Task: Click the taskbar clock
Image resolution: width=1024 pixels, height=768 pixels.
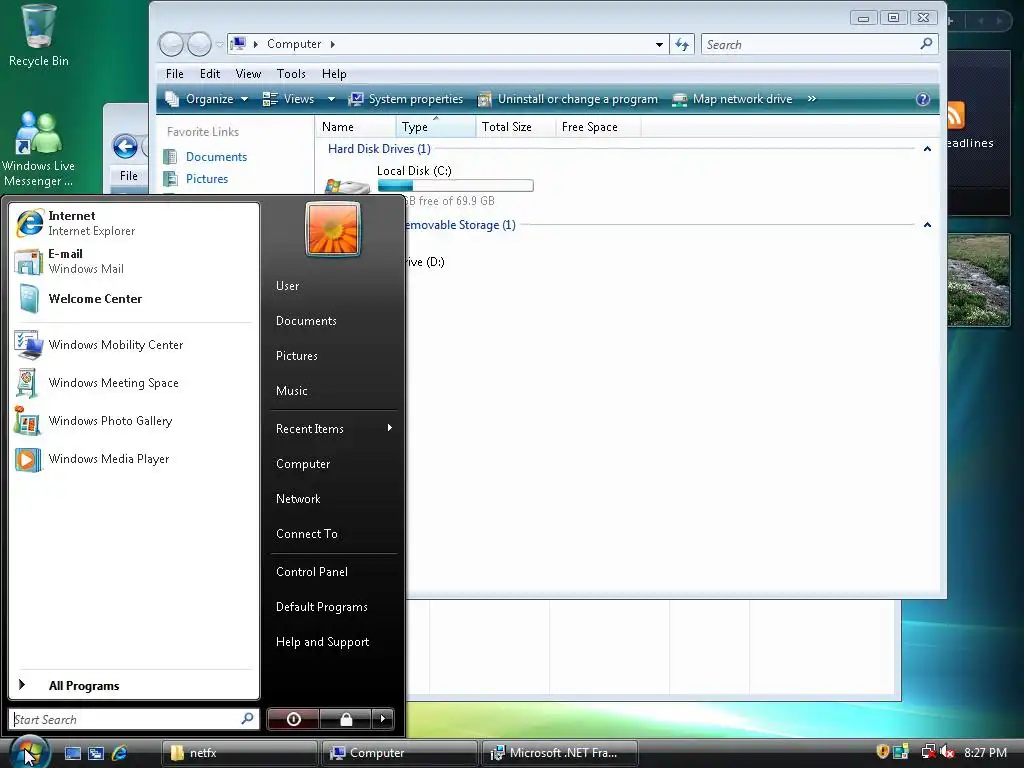Action: (985, 753)
